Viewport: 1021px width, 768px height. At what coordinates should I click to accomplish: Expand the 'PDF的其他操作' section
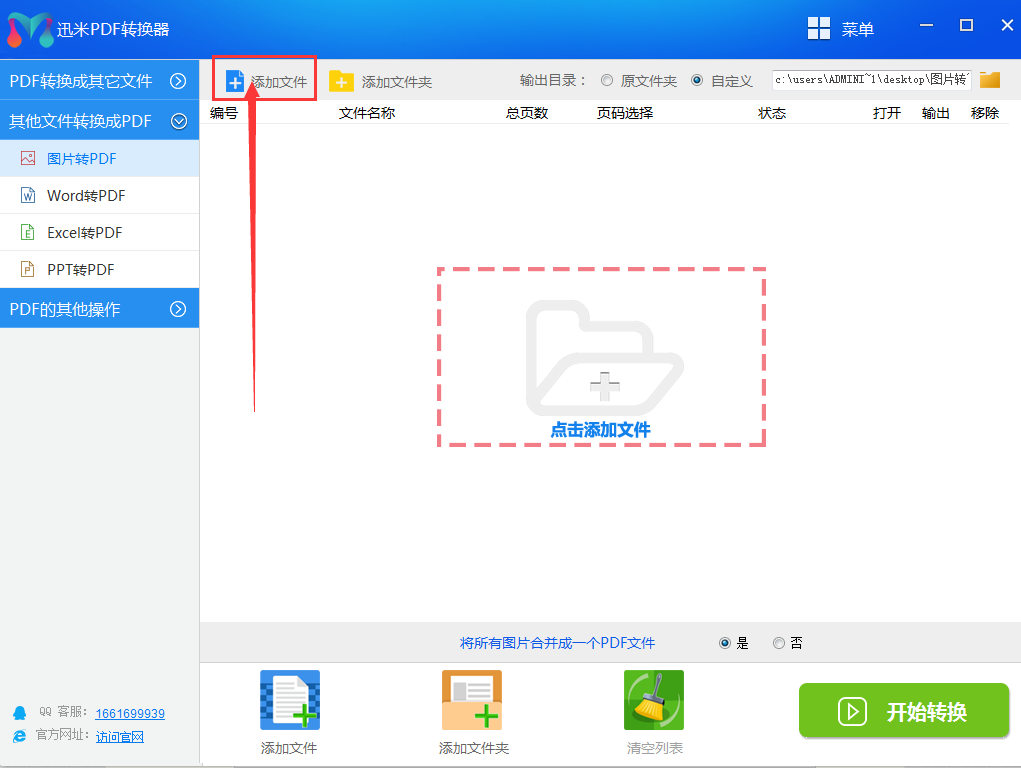click(178, 309)
